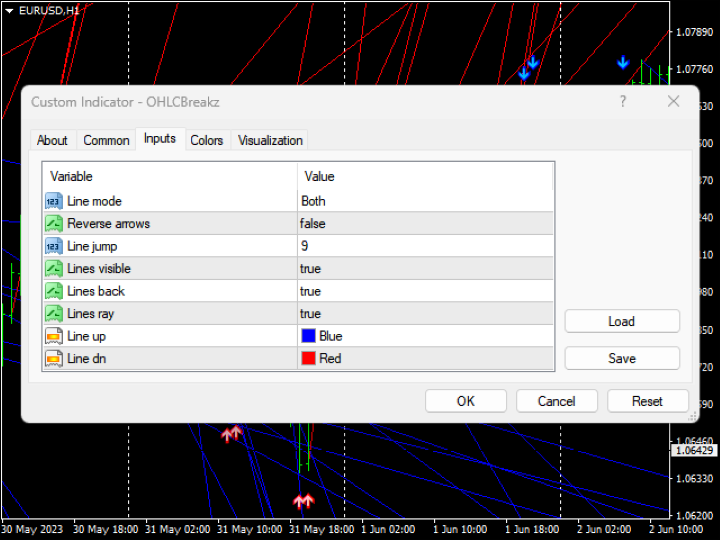Image resolution: width=720 pixels, height=540 pixels.
Task: Toggle the Lines visible true value
Action: (425, 269)
